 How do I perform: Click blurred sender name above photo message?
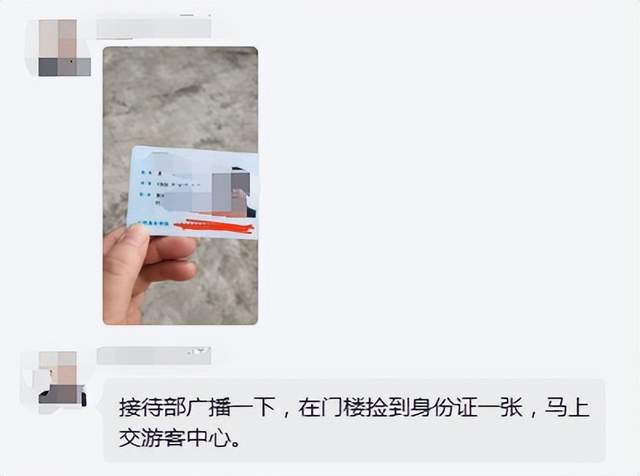tap(154, 28)
